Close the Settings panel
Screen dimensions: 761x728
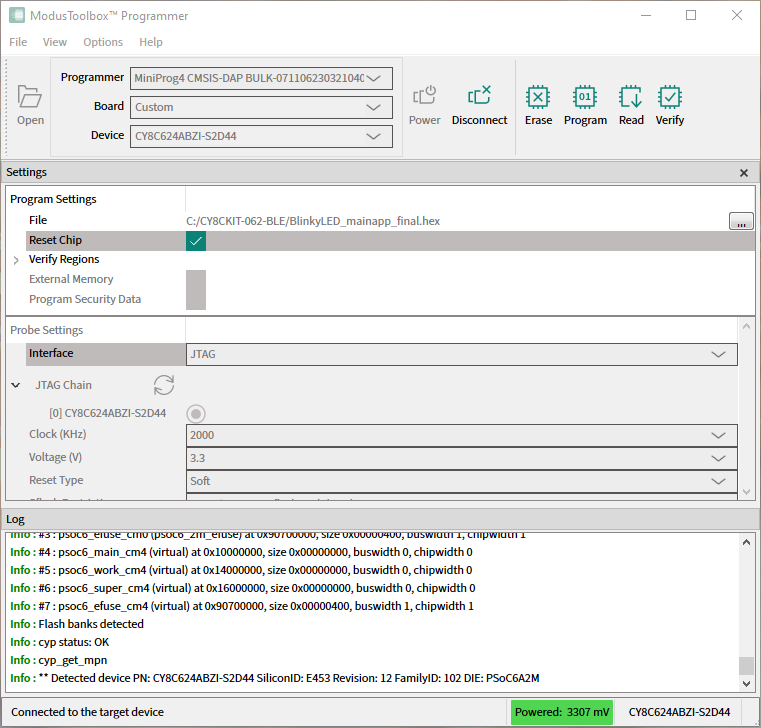click(743, 173)
